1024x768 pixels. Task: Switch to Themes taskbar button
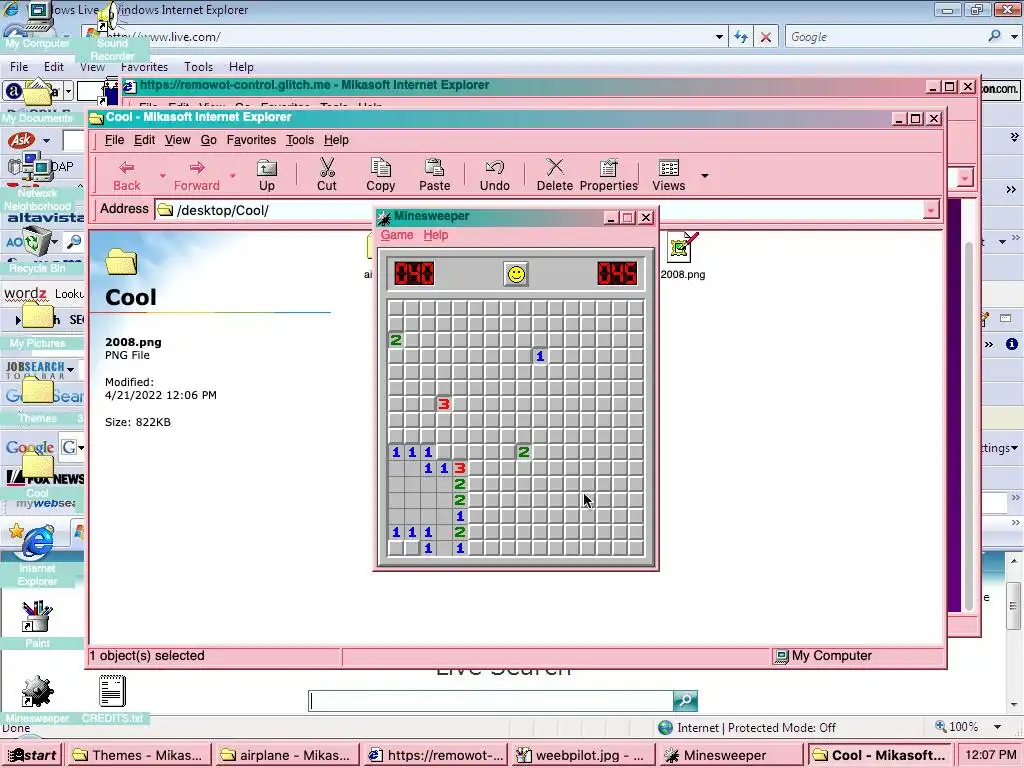pos(138,755)
